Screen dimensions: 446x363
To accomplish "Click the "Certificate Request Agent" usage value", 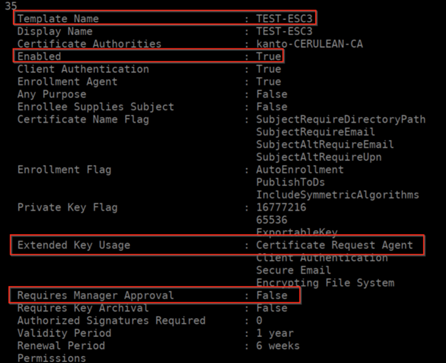I will point(334,245).
